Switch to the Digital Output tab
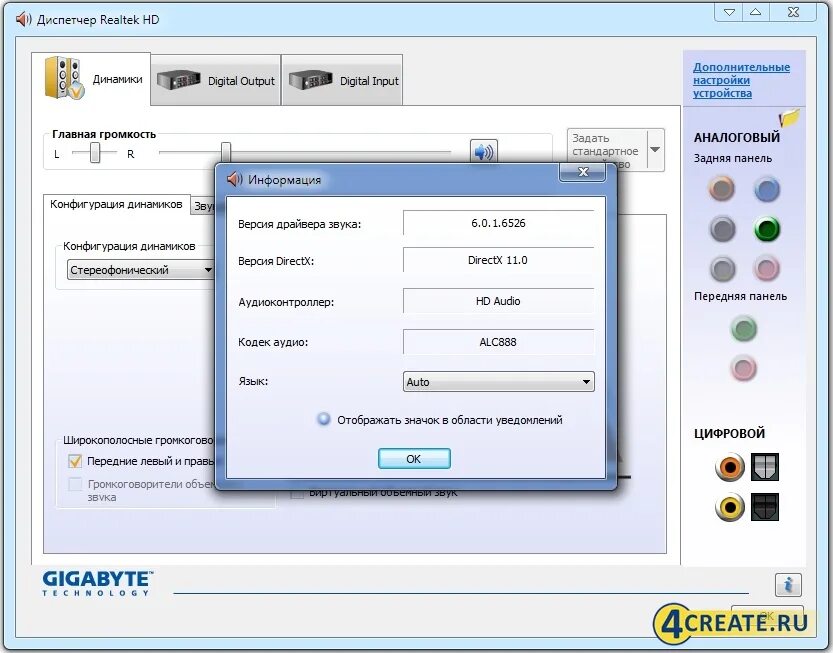The height and width of the screenshot is (653, 833). point(216,81)
